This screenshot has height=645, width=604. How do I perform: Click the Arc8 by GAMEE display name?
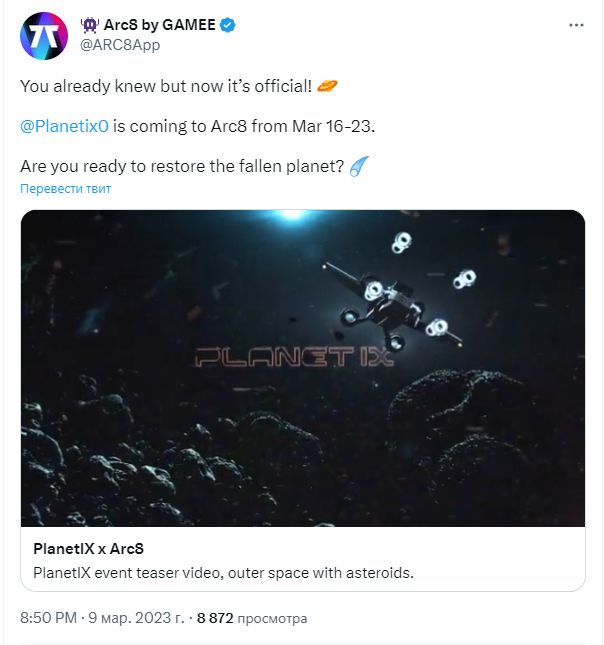[x=160, y=25]
